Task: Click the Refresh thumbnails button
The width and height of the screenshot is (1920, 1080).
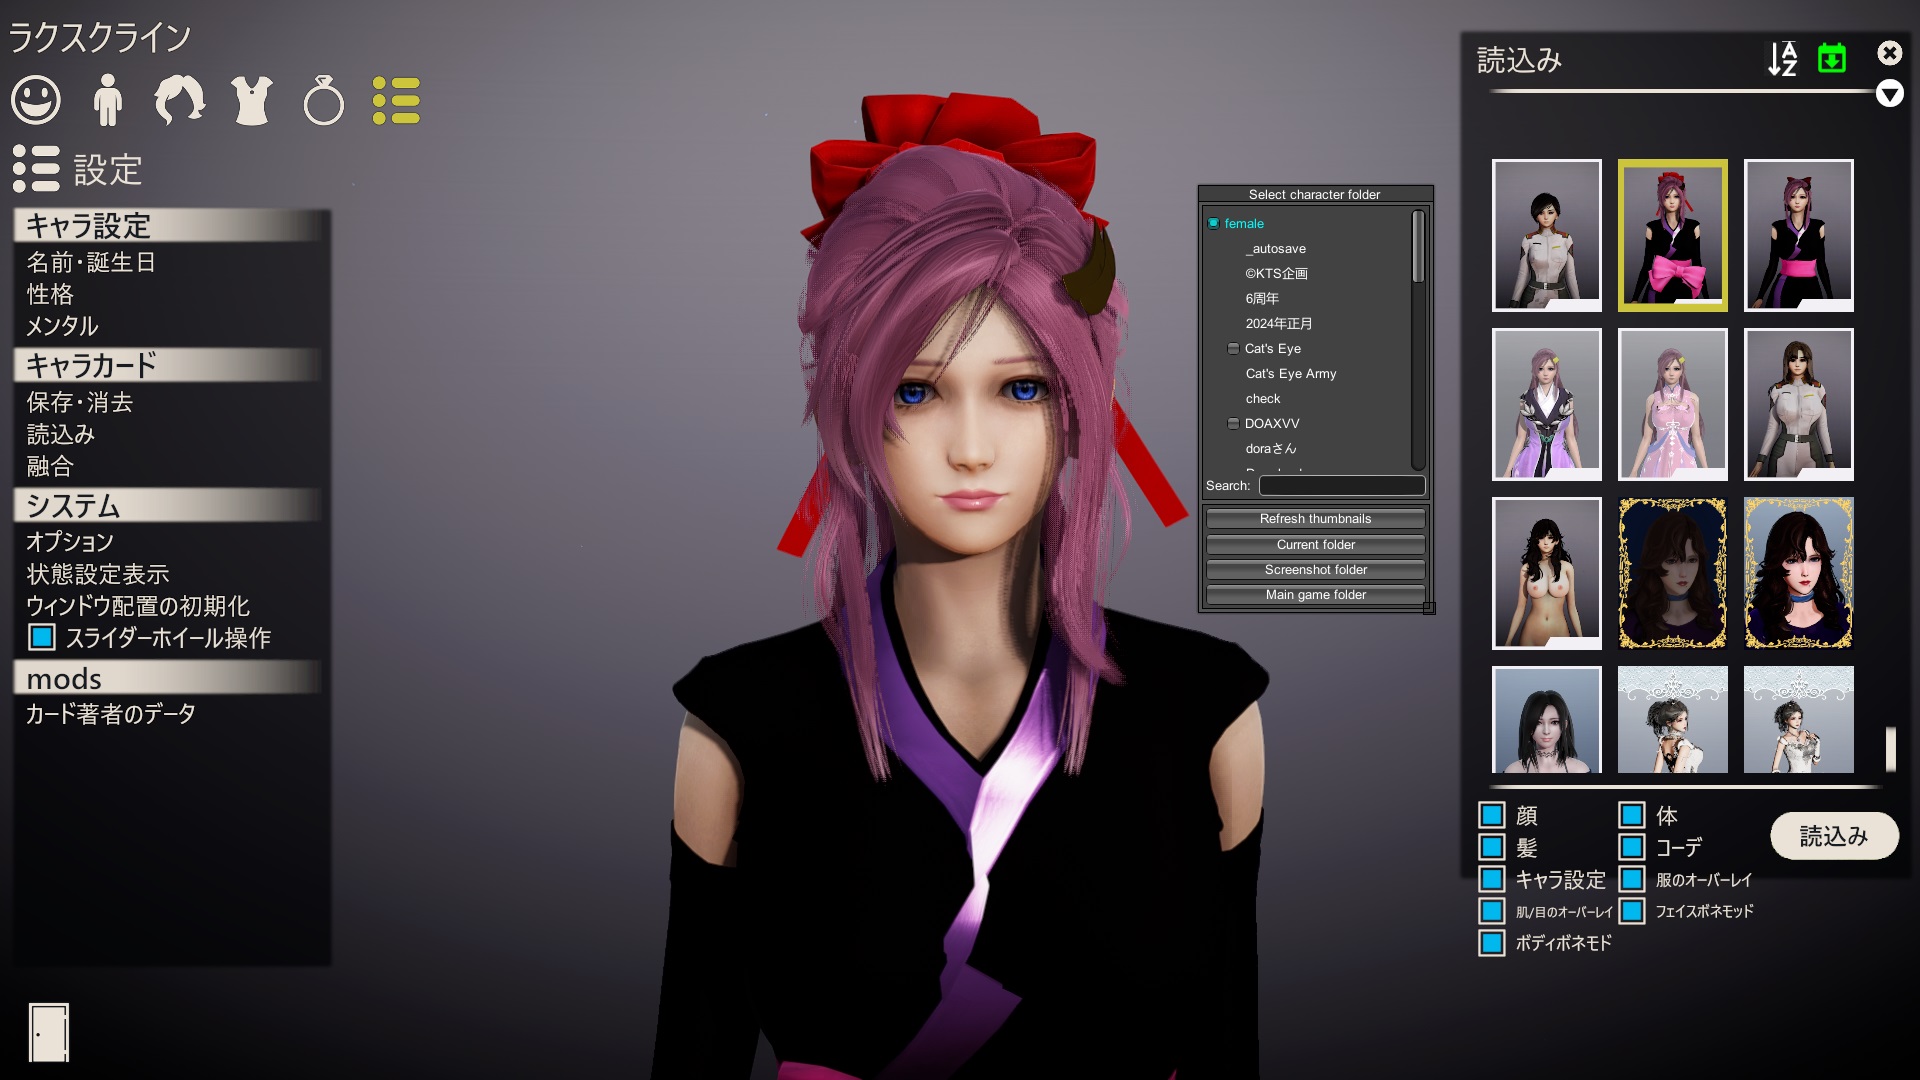Action: [x=1315, y=518]
